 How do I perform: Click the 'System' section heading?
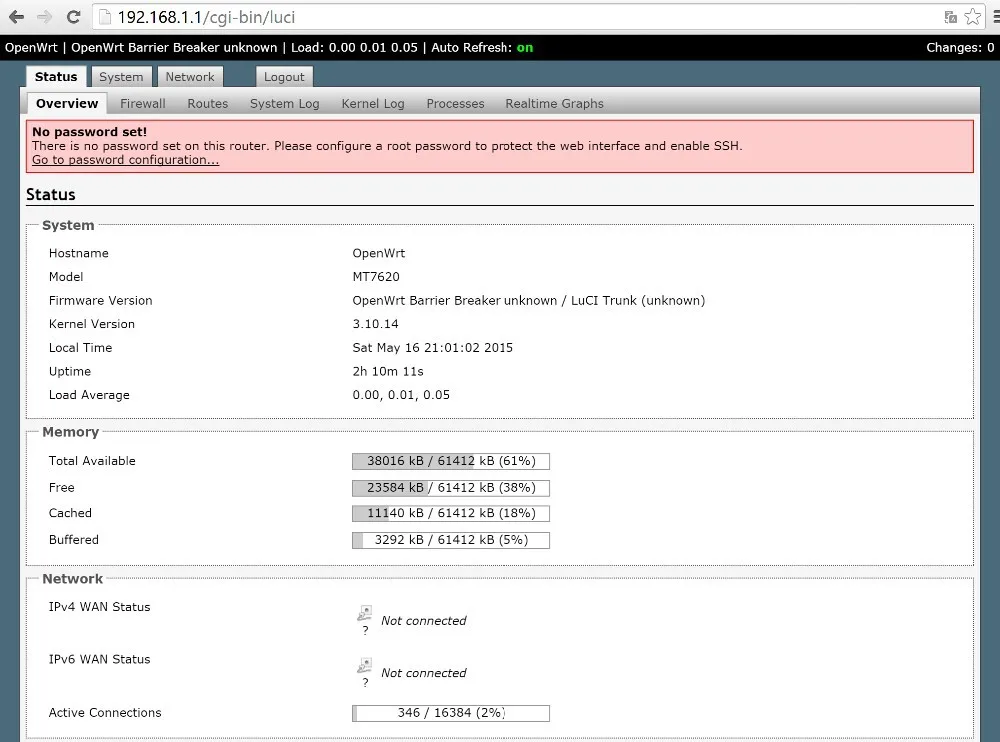tap(68, 225)
